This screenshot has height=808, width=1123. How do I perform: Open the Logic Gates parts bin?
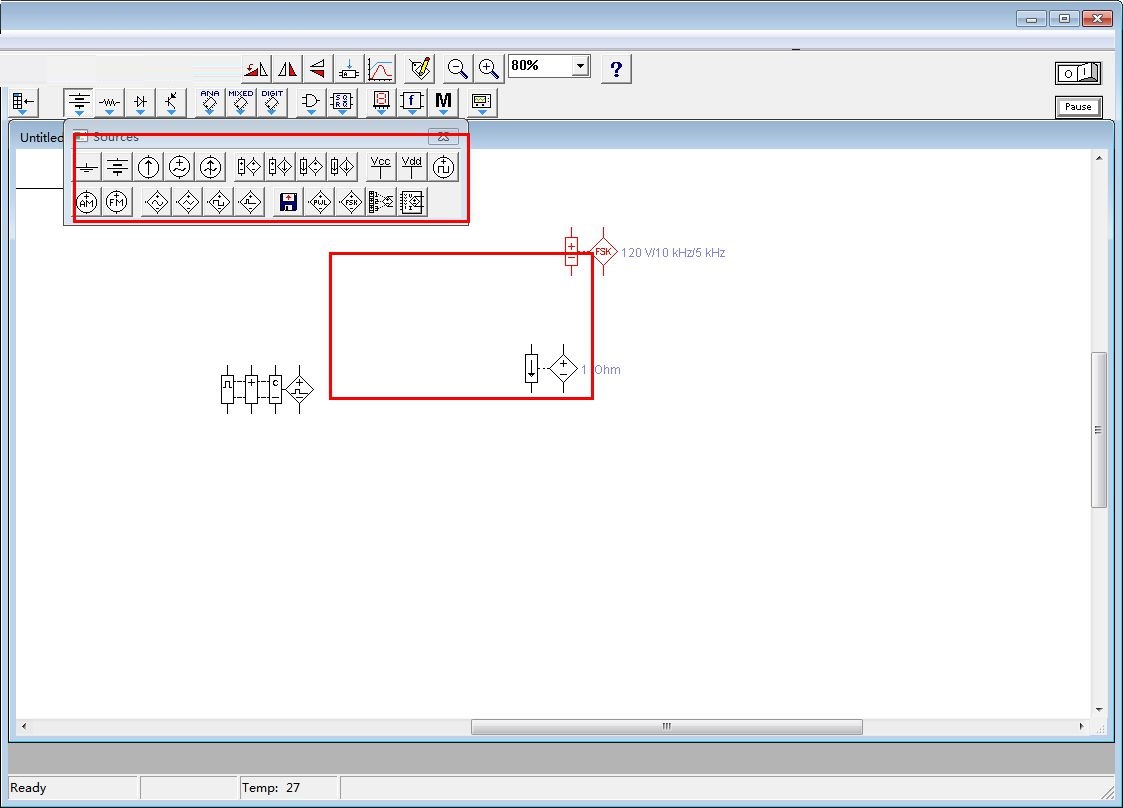[311, 102]
